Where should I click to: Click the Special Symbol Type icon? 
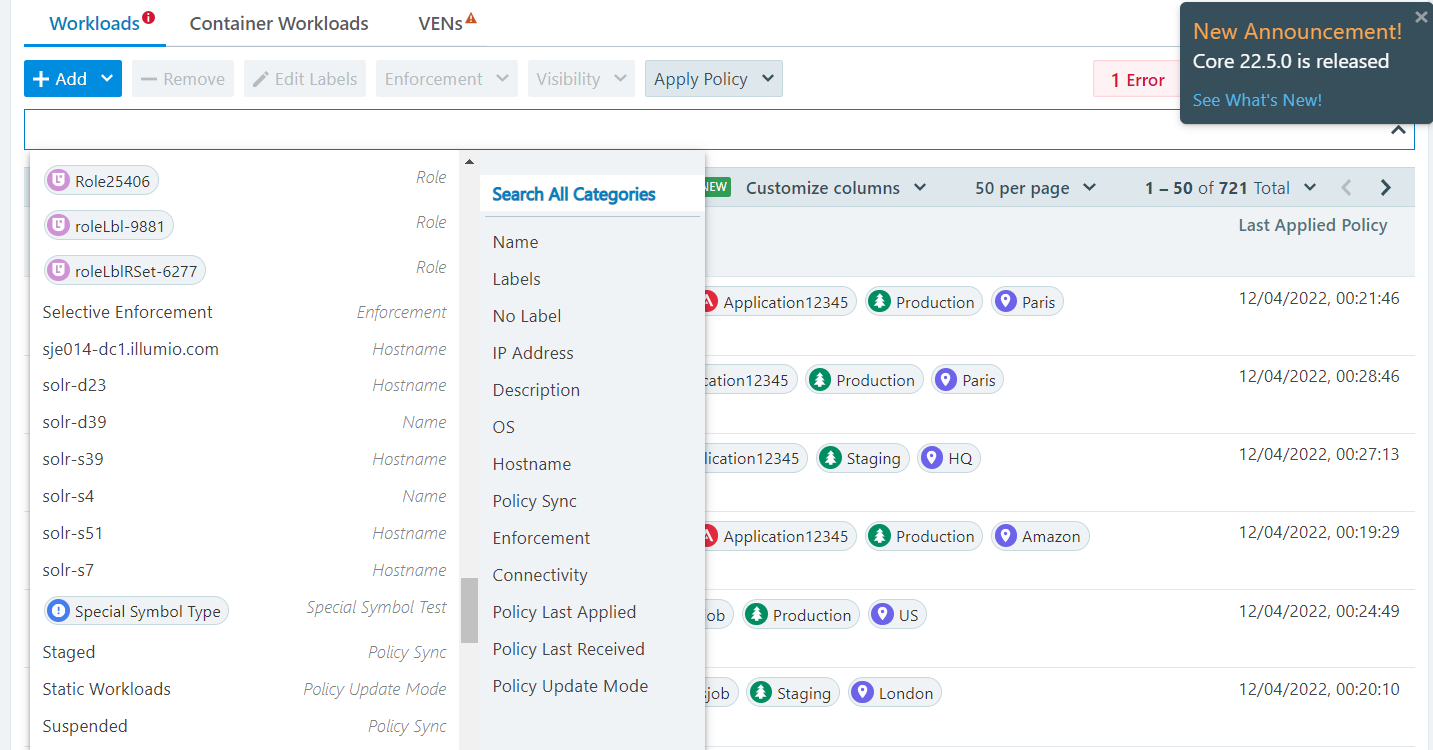pyautogui.click(x=59, y=611)
